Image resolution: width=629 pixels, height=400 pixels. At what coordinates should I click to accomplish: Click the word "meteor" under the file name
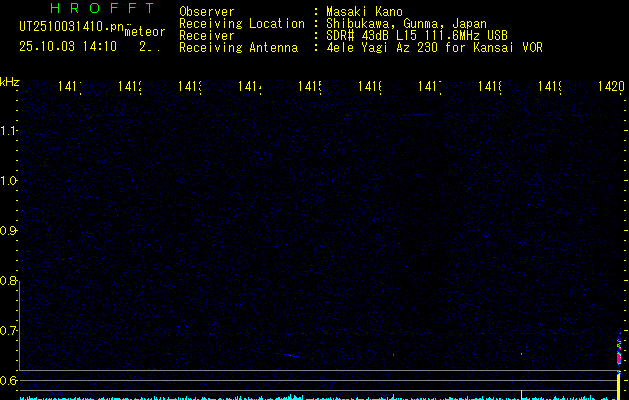coord(145,32)
